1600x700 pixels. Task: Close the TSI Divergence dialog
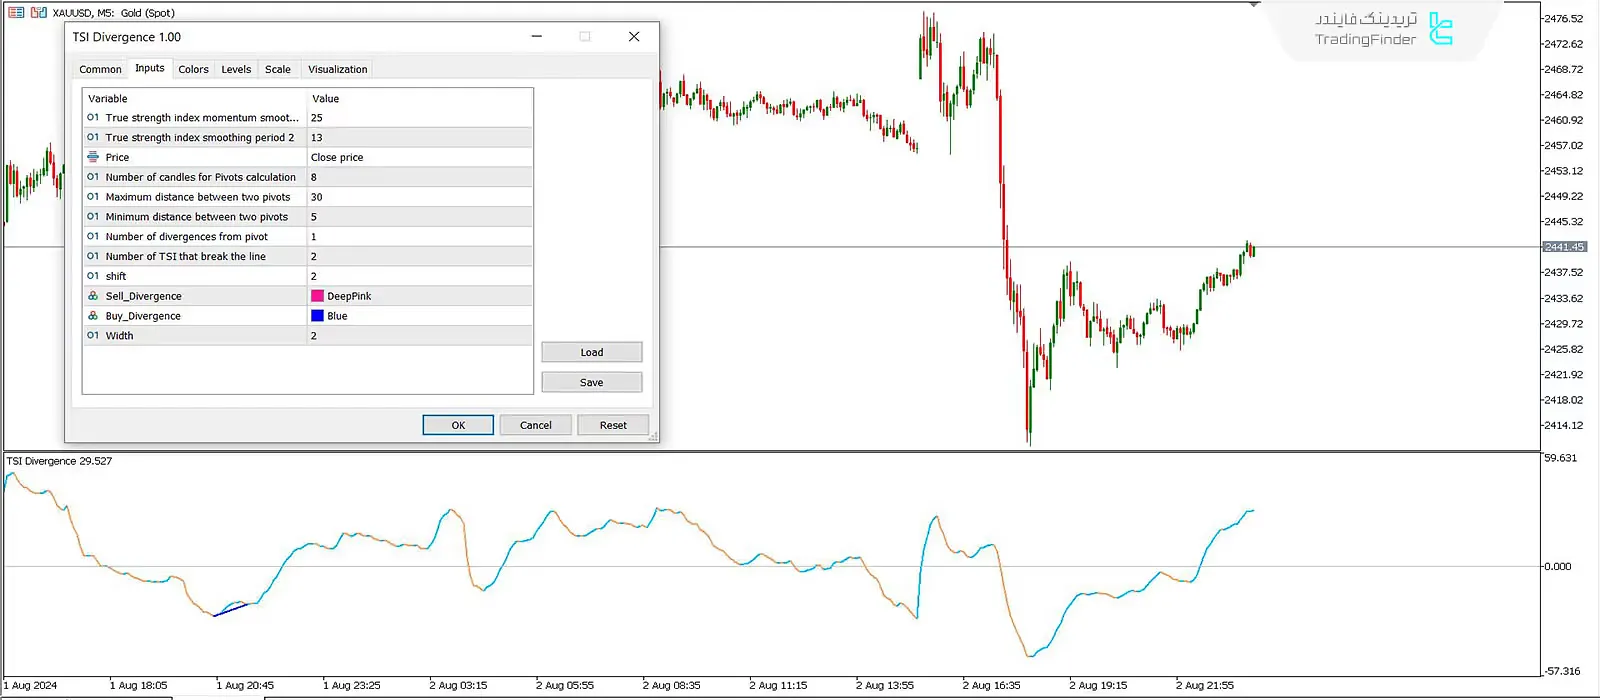[634, 37]
